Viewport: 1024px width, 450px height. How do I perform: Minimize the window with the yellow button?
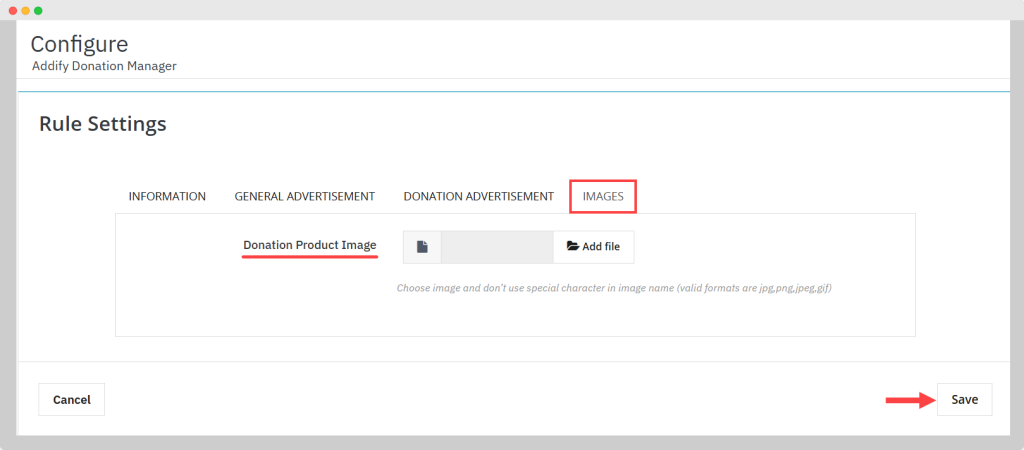pyautogui.click(x=25, y=10)
